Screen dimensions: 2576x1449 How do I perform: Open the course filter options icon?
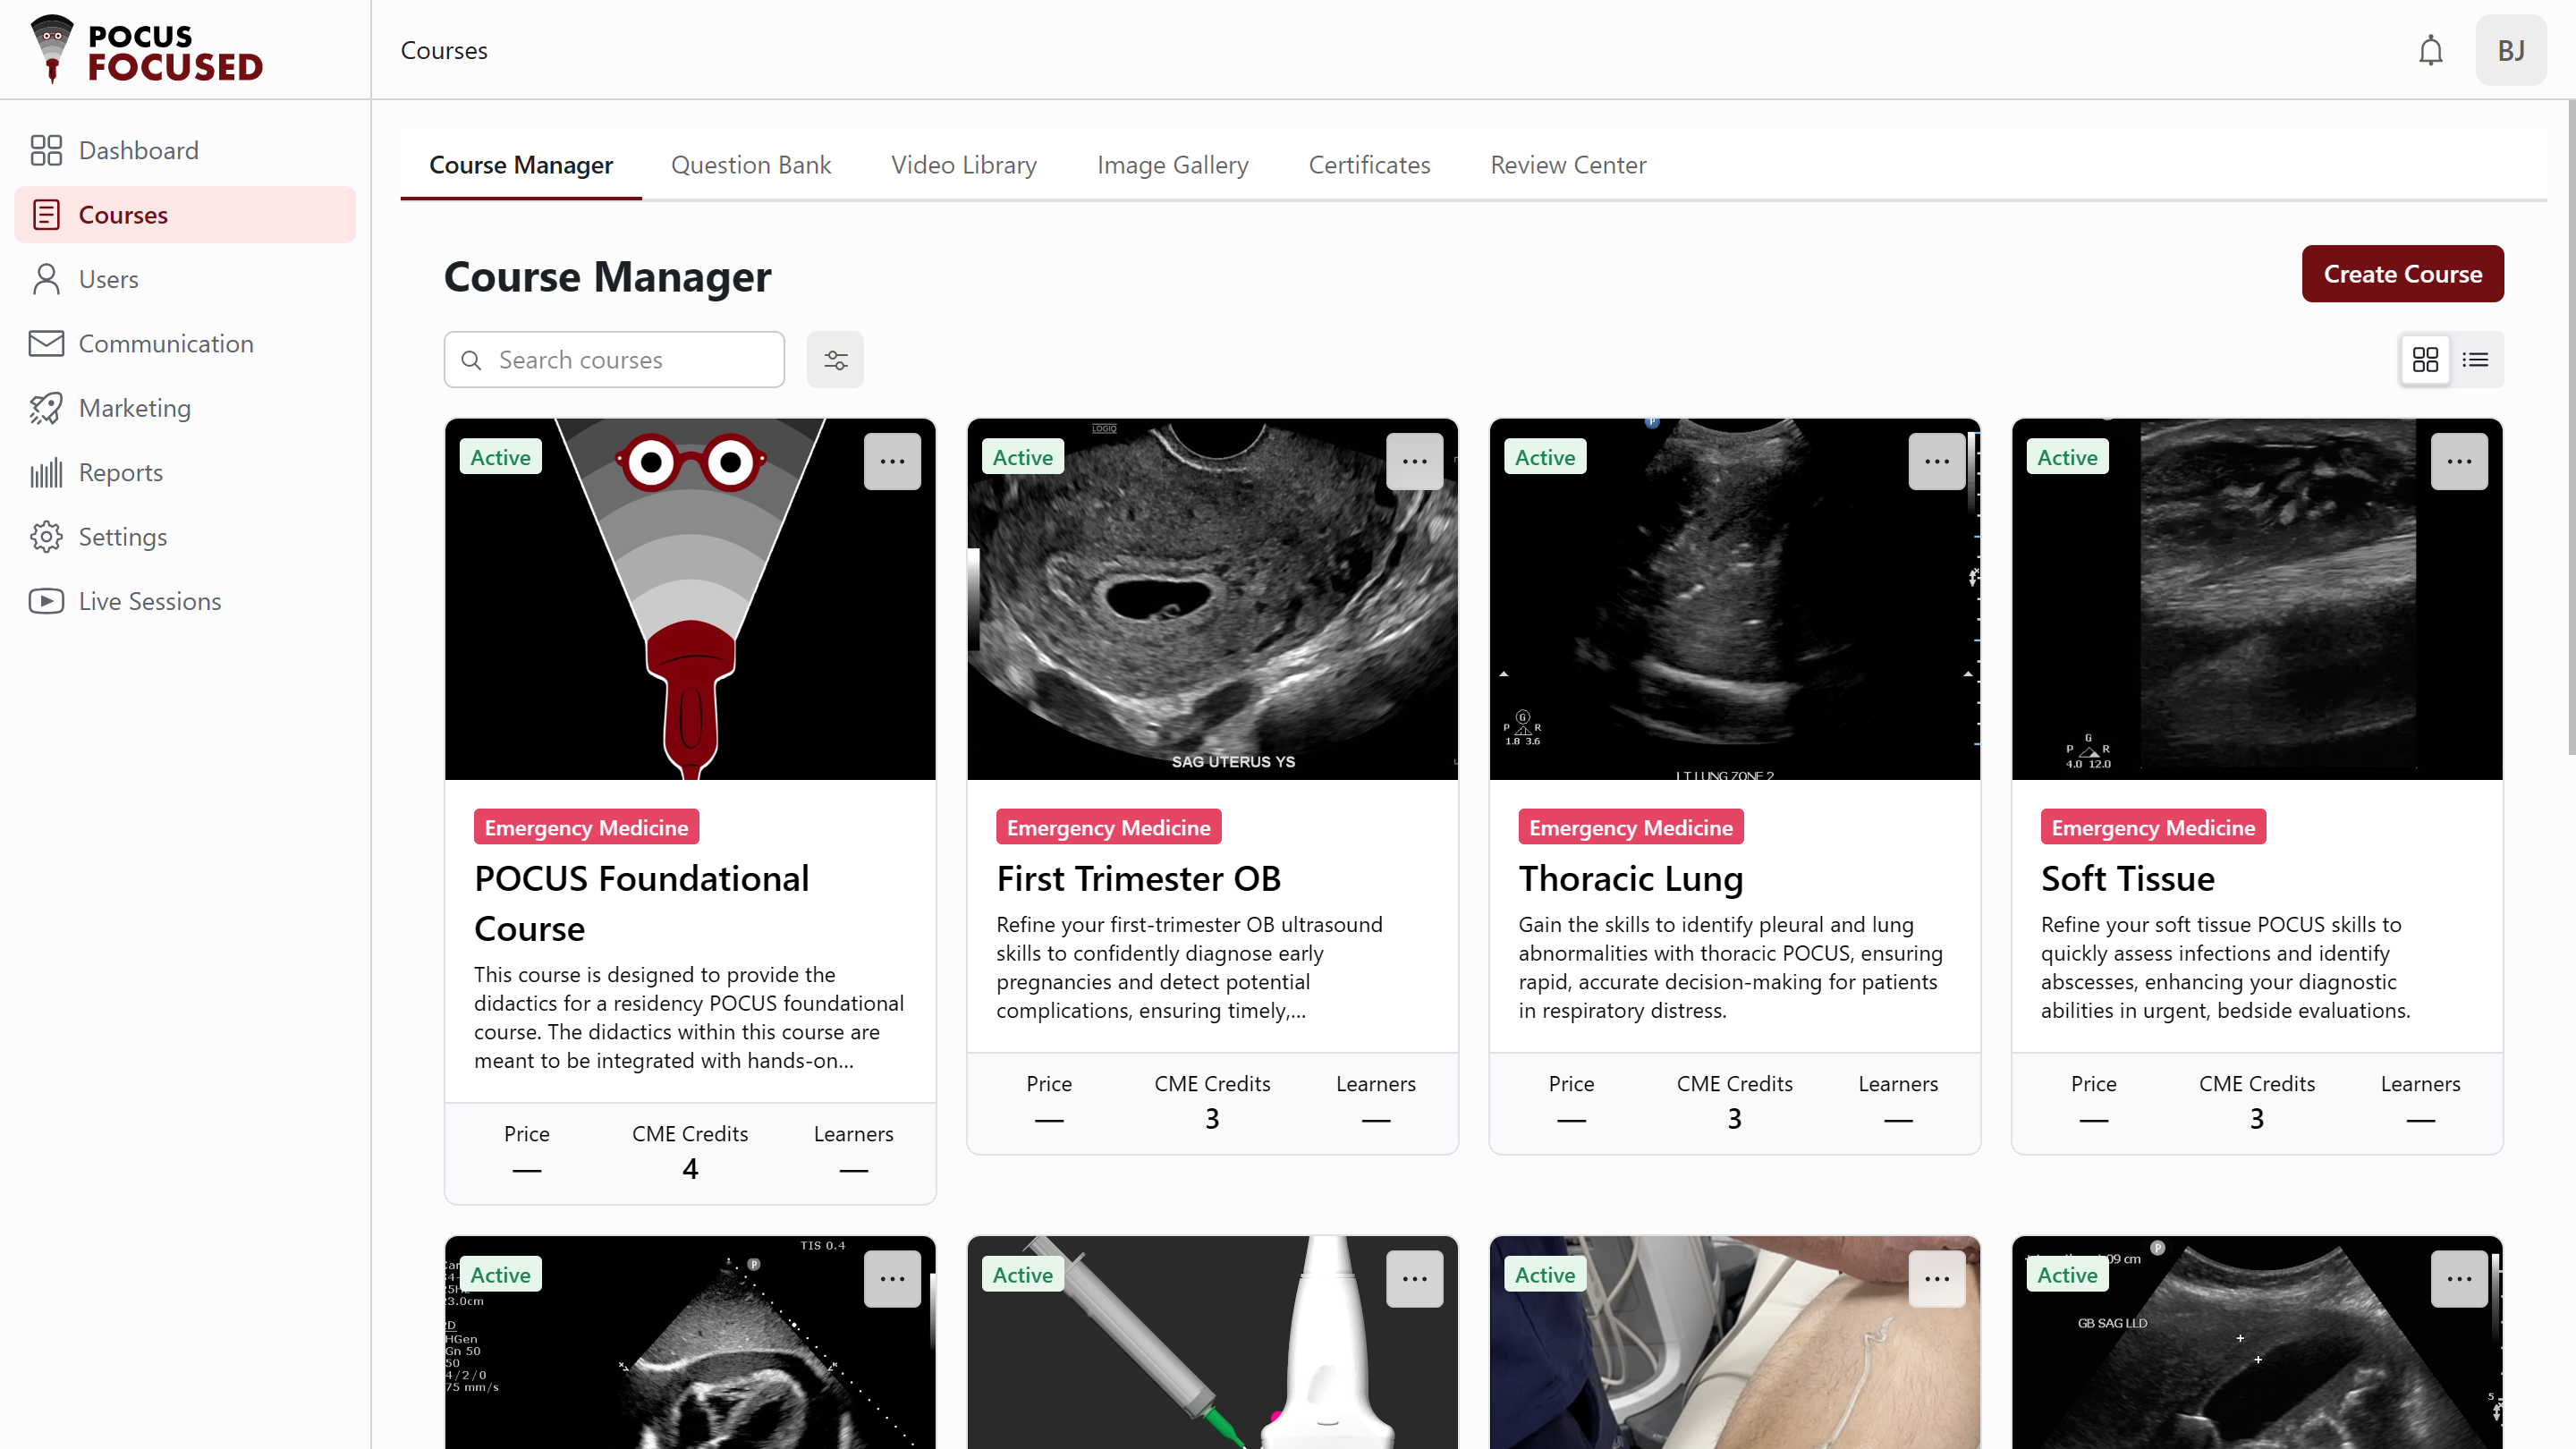(x=835, y=359)
